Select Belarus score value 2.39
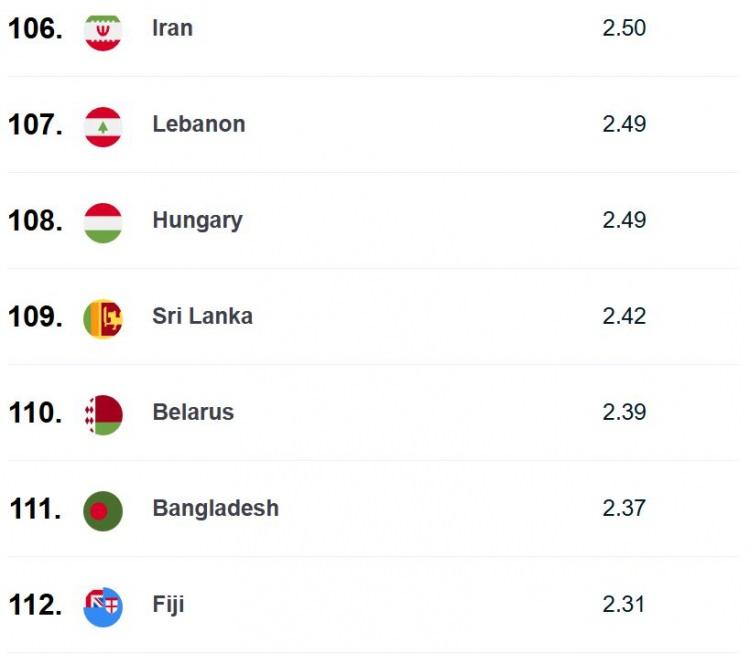Image resolution: width=750 pixels, height=654 pixels. point(624,412)
